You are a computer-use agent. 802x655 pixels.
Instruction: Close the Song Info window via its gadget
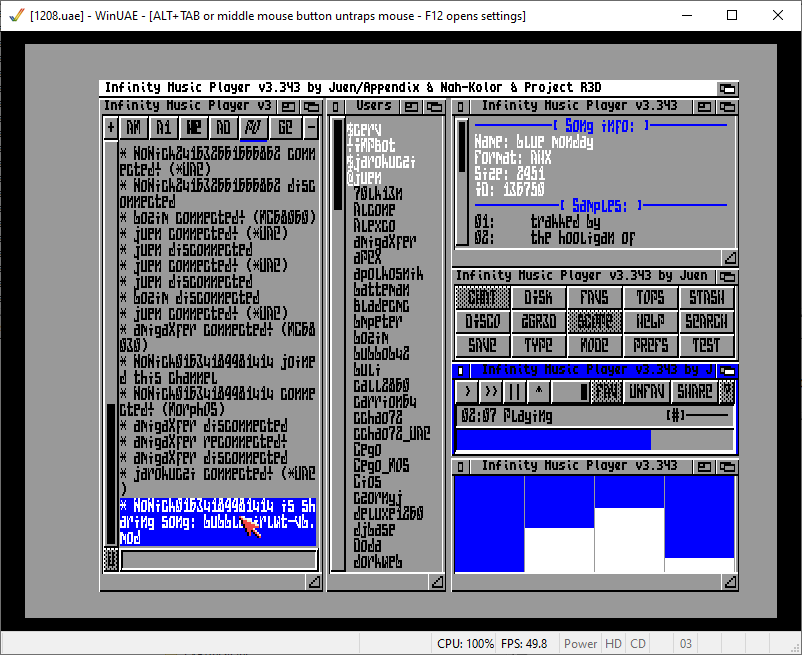(x=460, y=107)
